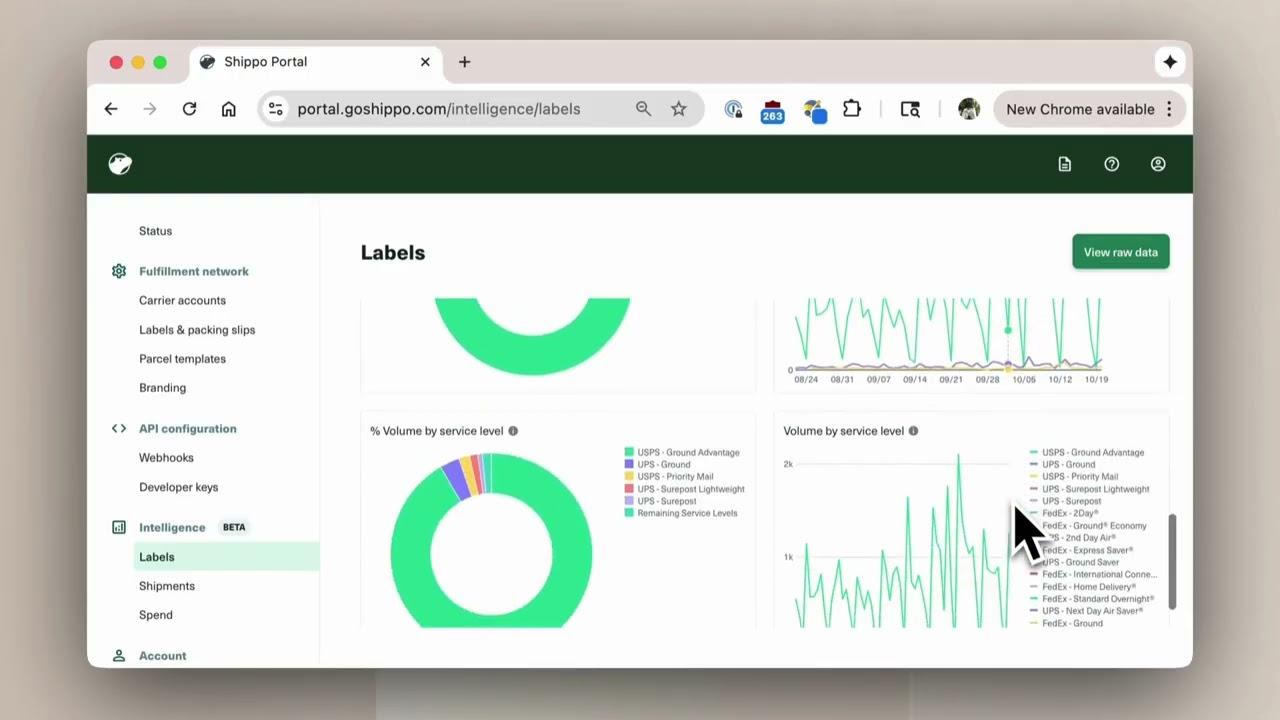Screen dimensions: 1280x720
Task: Open the Chrome extensions puzzle icon
Action: [852, 109]
